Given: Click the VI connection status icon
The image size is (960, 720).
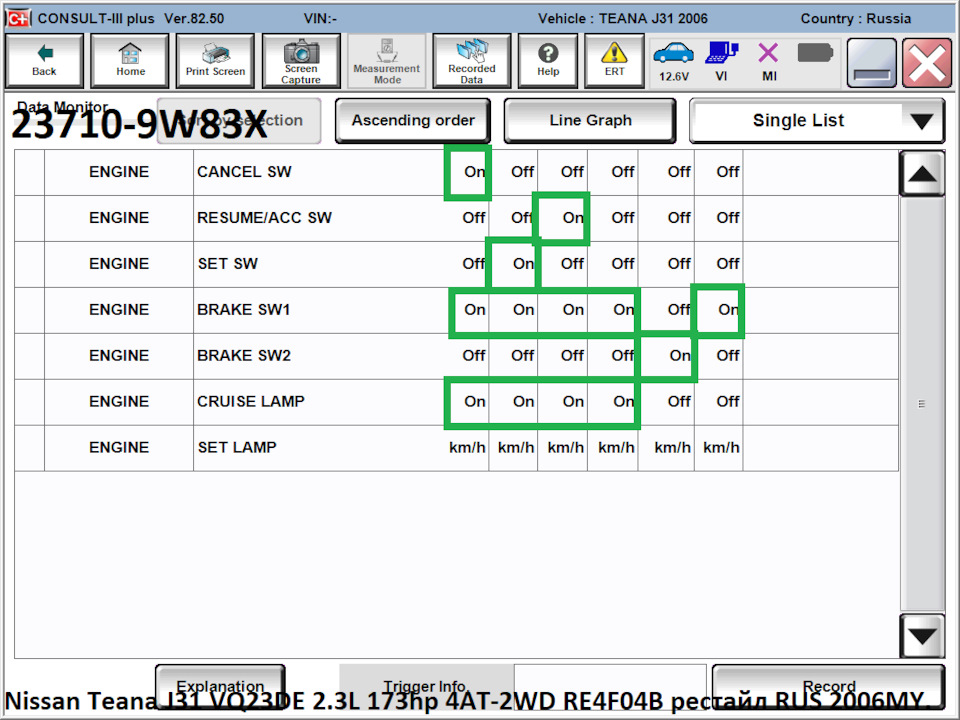Looking at the screenshot, I should 721,61.
